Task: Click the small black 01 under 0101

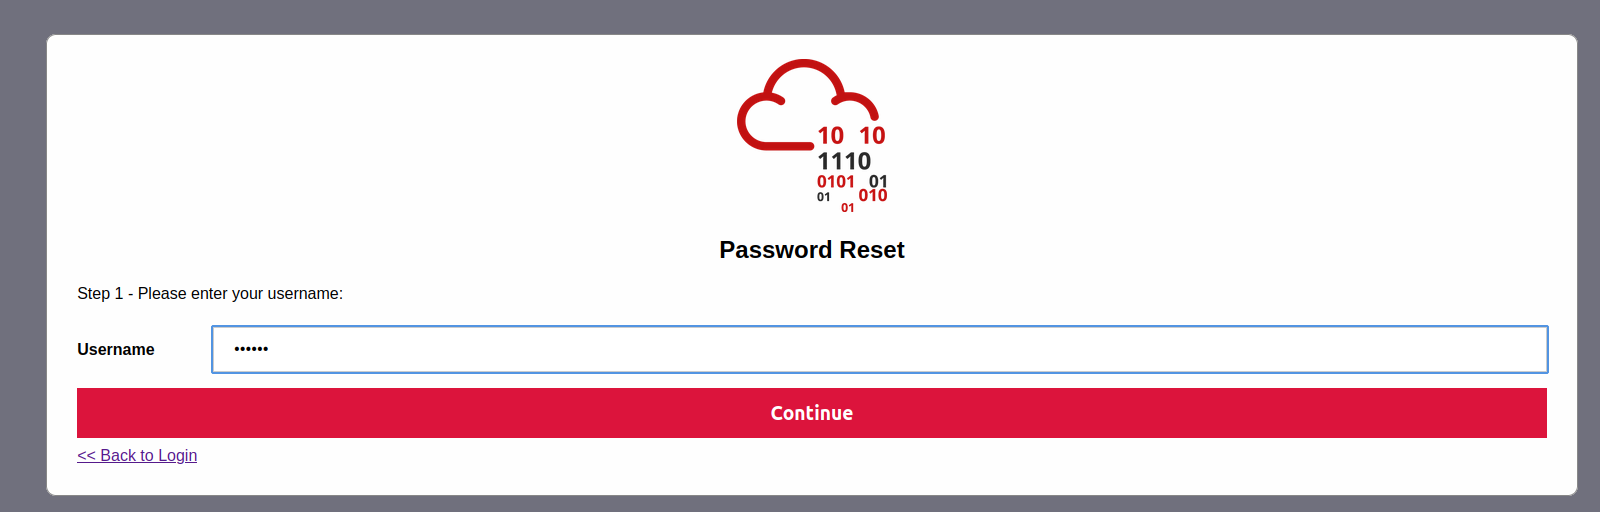Action: click(824, 197)
